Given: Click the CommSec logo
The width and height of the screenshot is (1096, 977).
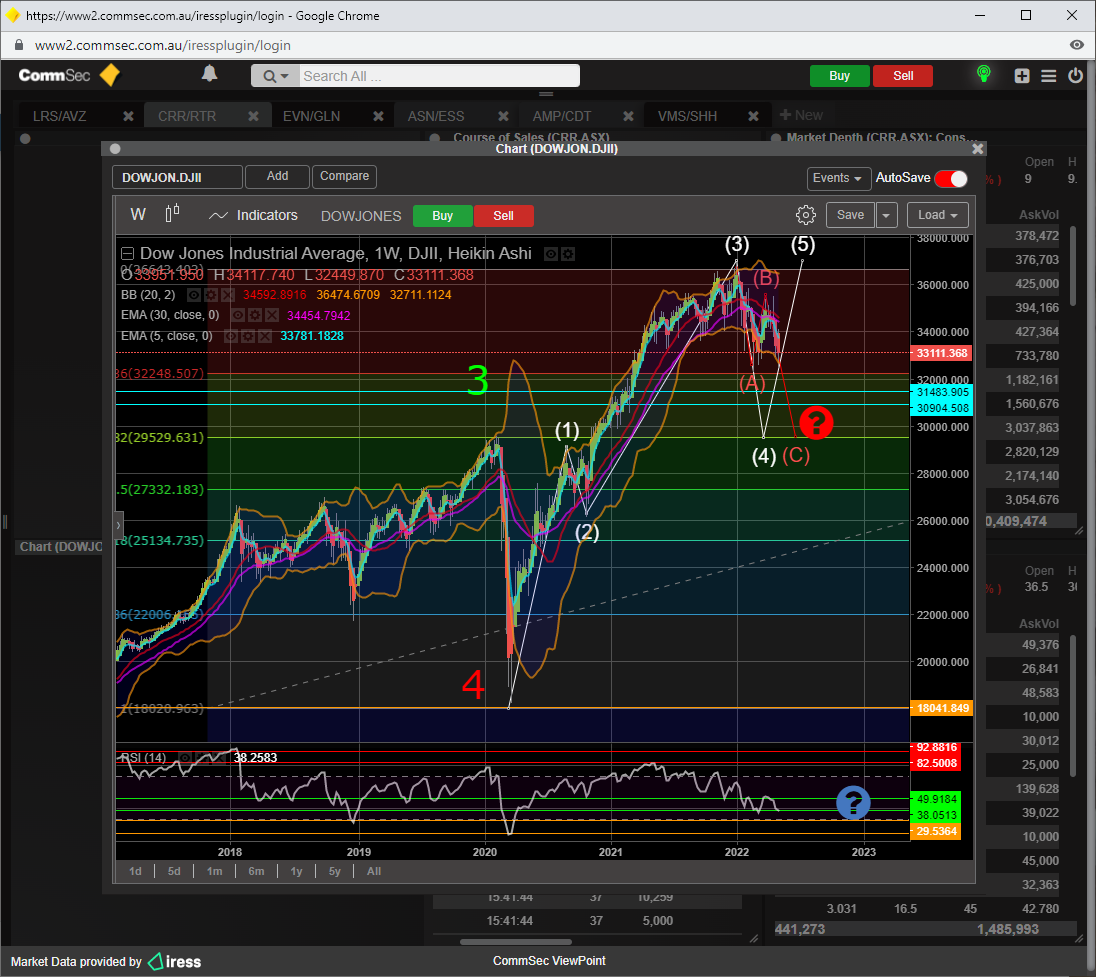Looking at the screenshot, I should [68, 75].
